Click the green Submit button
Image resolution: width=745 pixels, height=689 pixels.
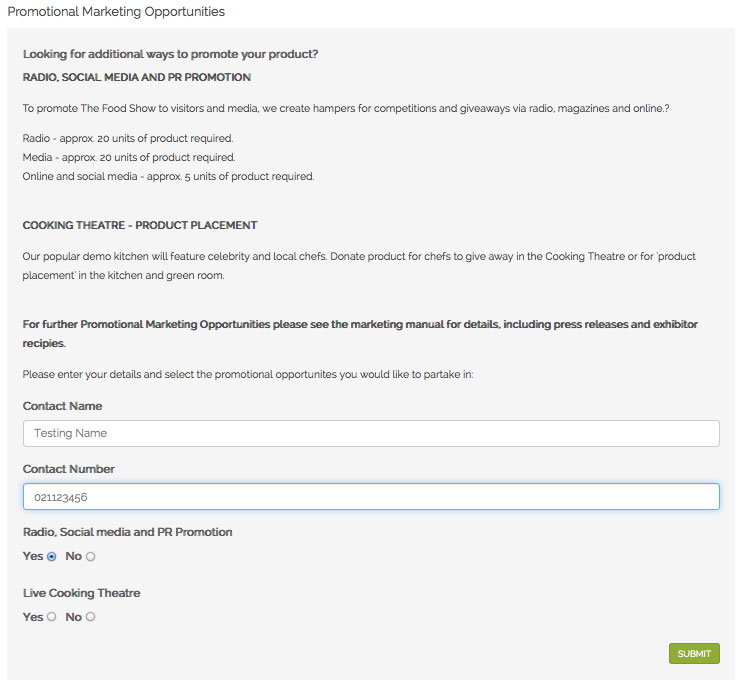(694, 653)
